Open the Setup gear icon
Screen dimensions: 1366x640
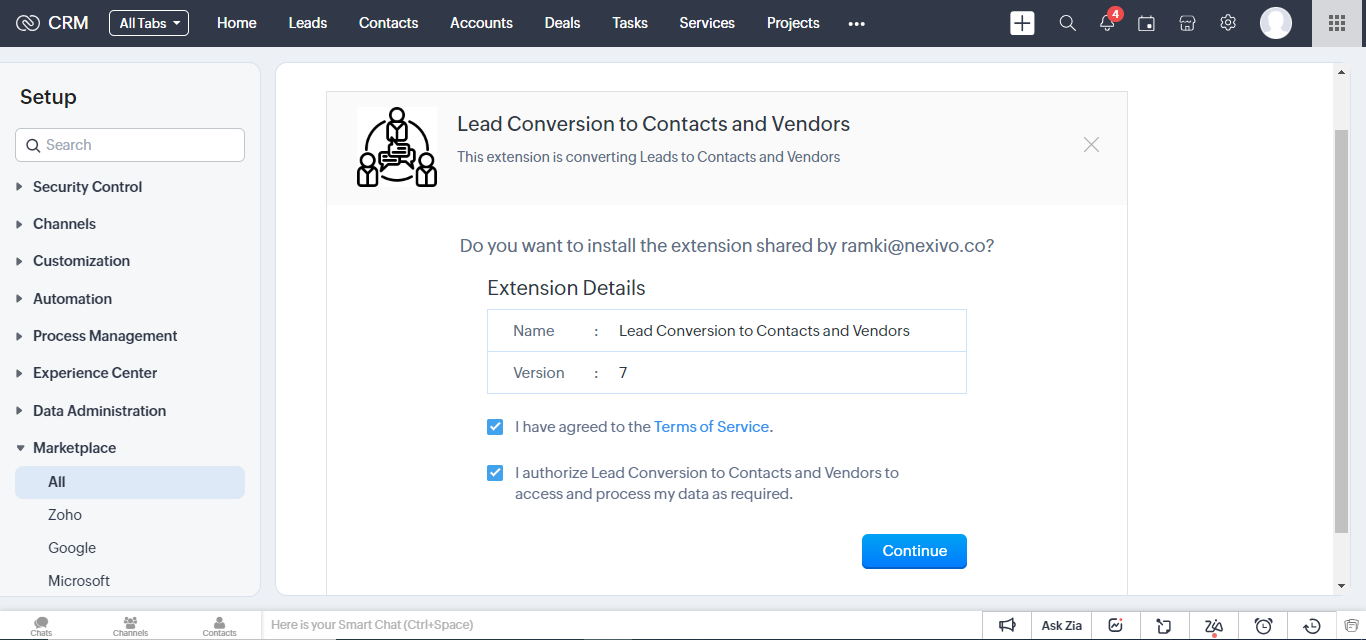[x=1228, y=23]
